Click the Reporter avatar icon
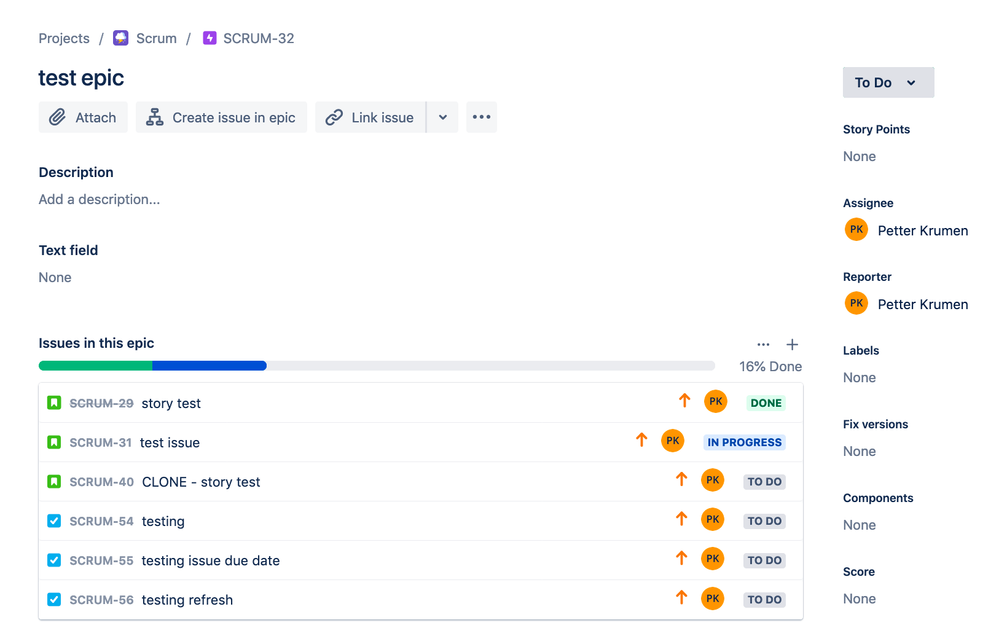 856,303
